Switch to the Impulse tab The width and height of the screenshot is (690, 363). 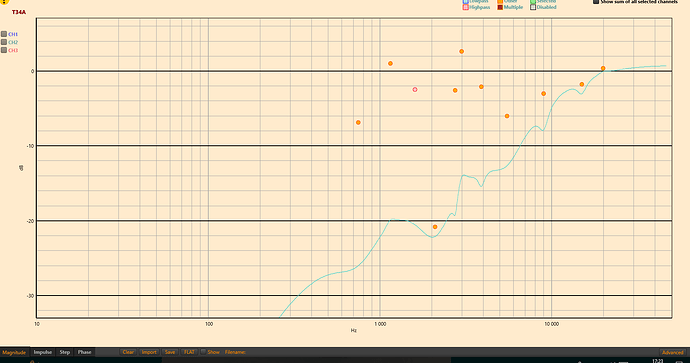(43, 352)
